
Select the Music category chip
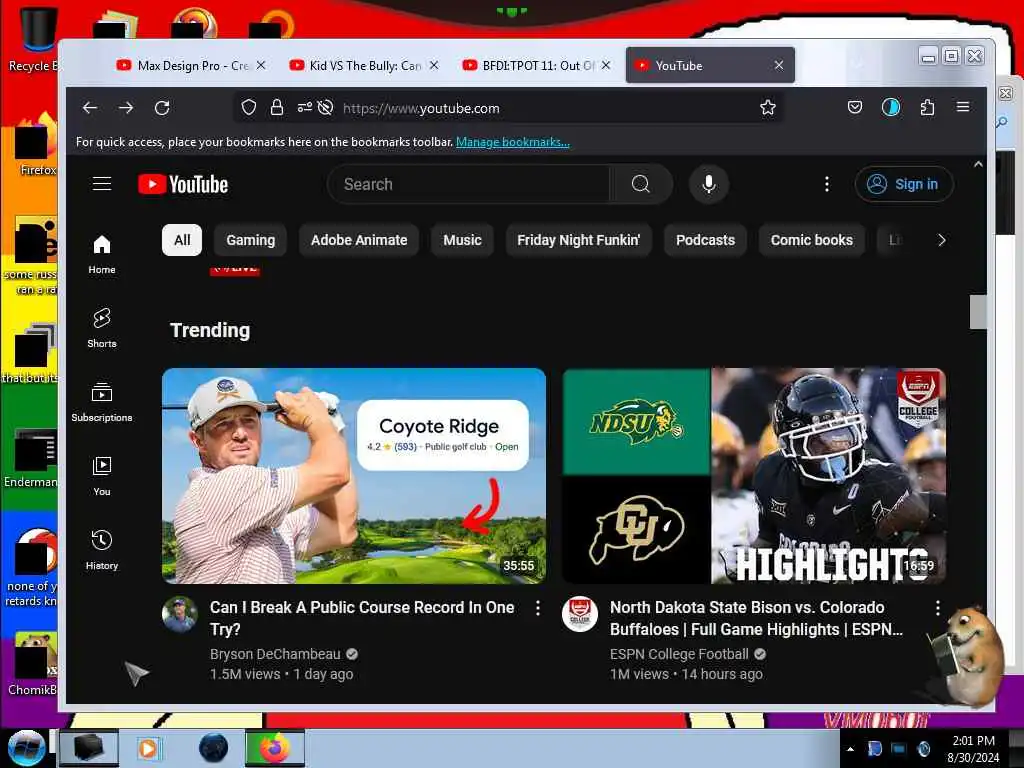[462, 240]
